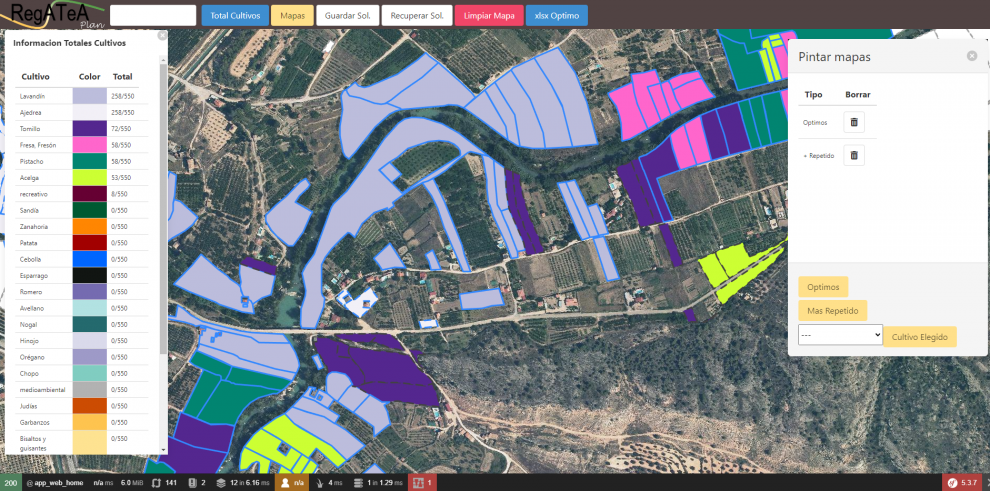Delete the + Repetido map entry
The image size is (990, 491).
pyautogui.click(x=853, y=155)
